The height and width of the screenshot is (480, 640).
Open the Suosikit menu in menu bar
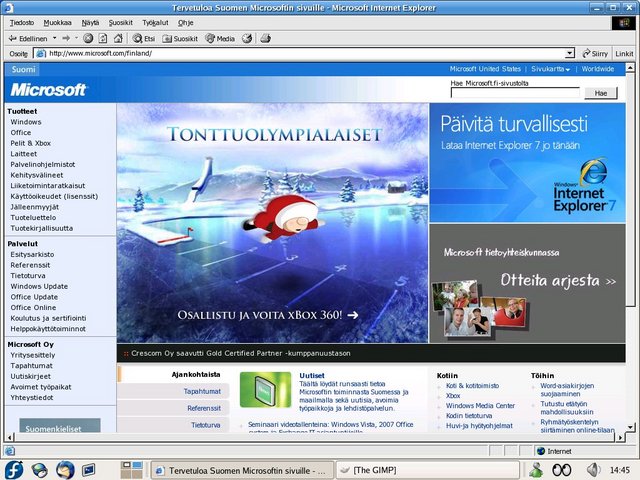pyautogui.click(x=120, y=23)
